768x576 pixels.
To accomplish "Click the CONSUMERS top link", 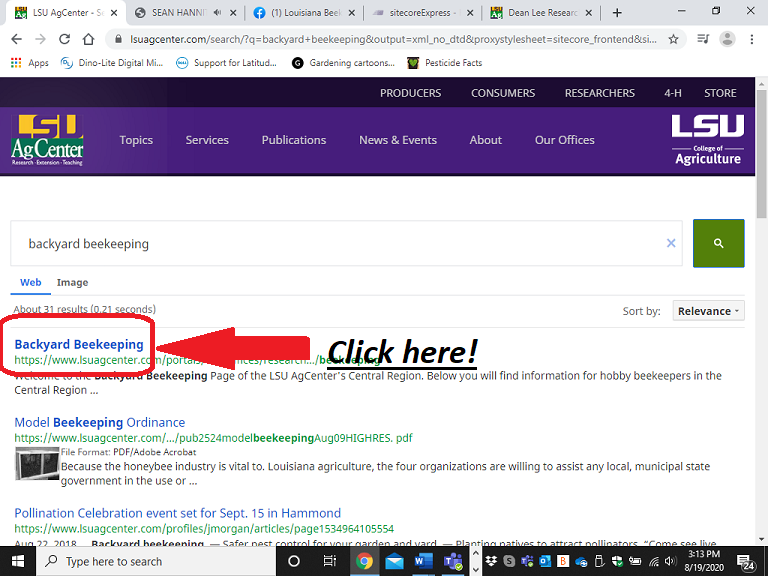I will 503,93.
